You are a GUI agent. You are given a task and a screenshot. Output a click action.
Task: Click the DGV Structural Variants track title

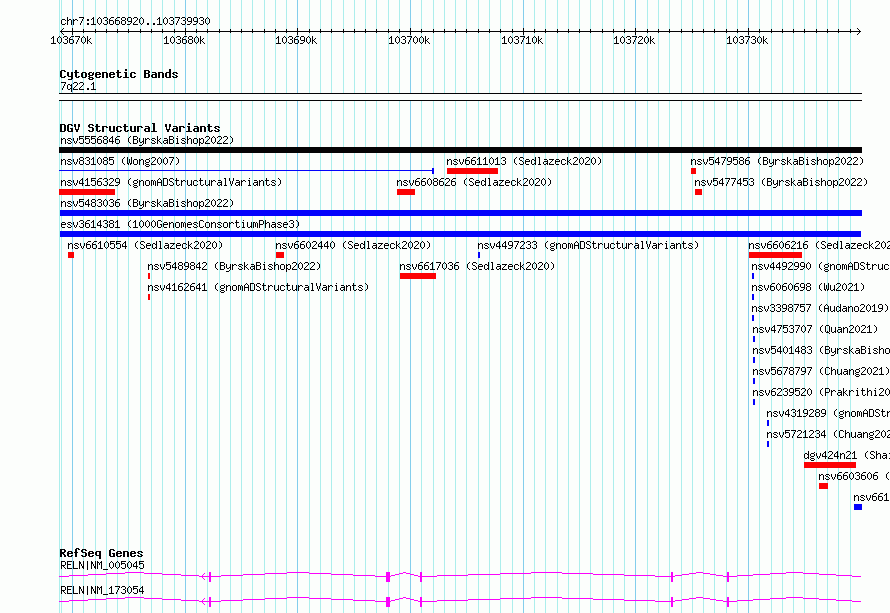click(x=140, y=128)
